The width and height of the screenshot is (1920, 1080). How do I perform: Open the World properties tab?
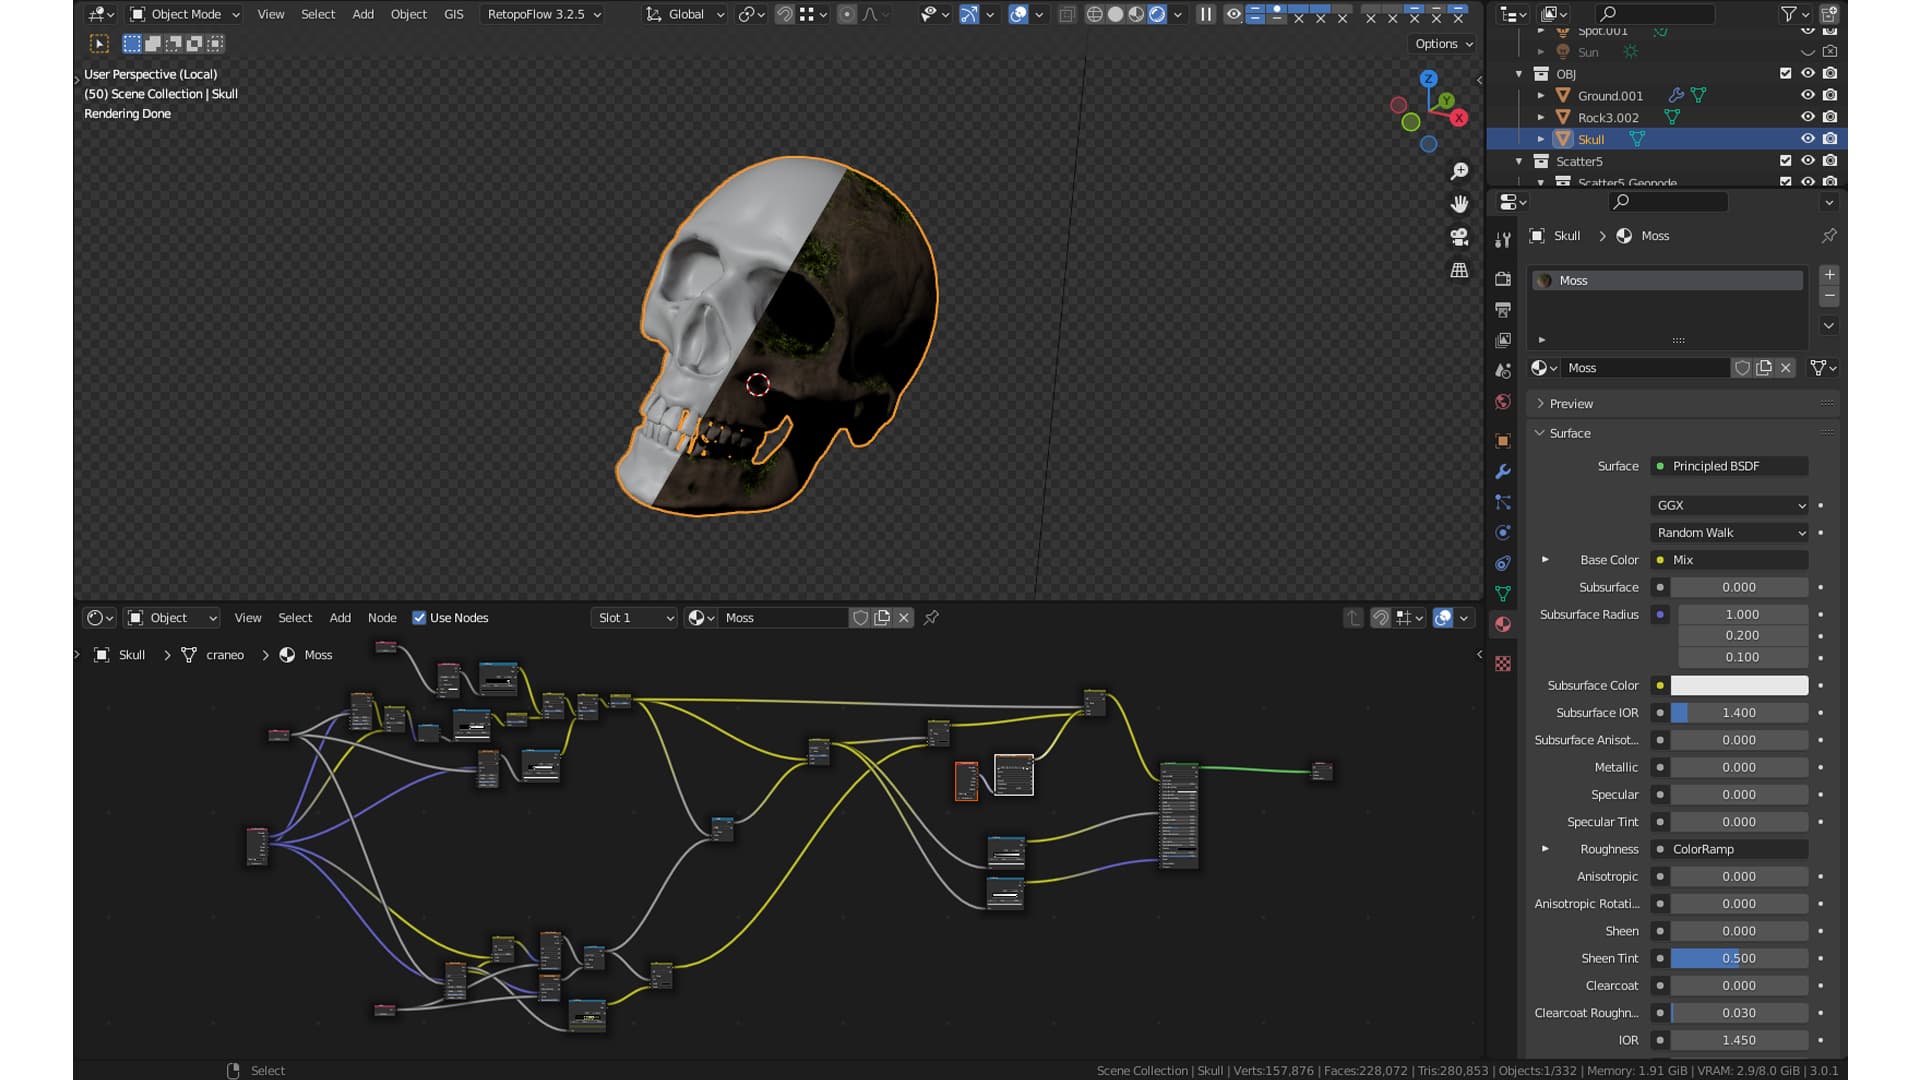pyautogui.click(x=1502, y=402)
